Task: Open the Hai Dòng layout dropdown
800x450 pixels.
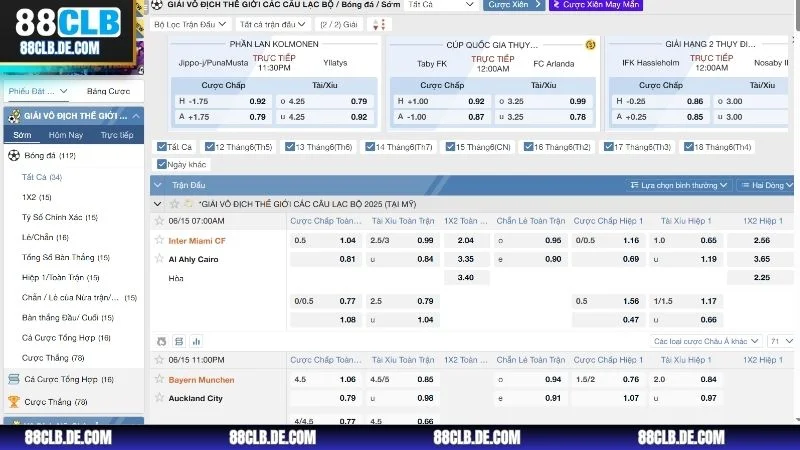Action: coord(766,185)
